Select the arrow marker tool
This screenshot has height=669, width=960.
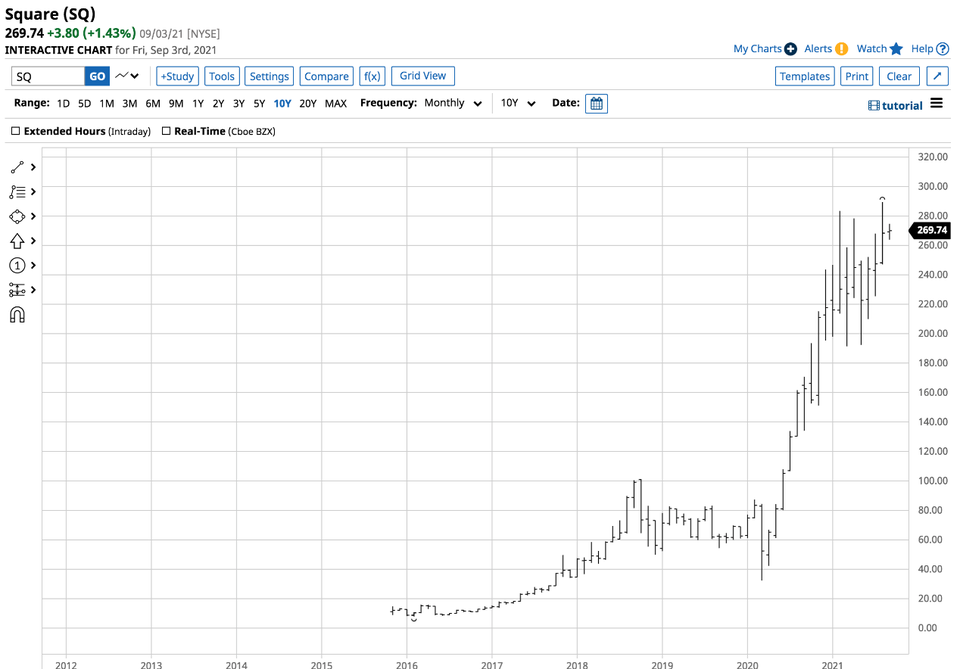tap(17, 241)
